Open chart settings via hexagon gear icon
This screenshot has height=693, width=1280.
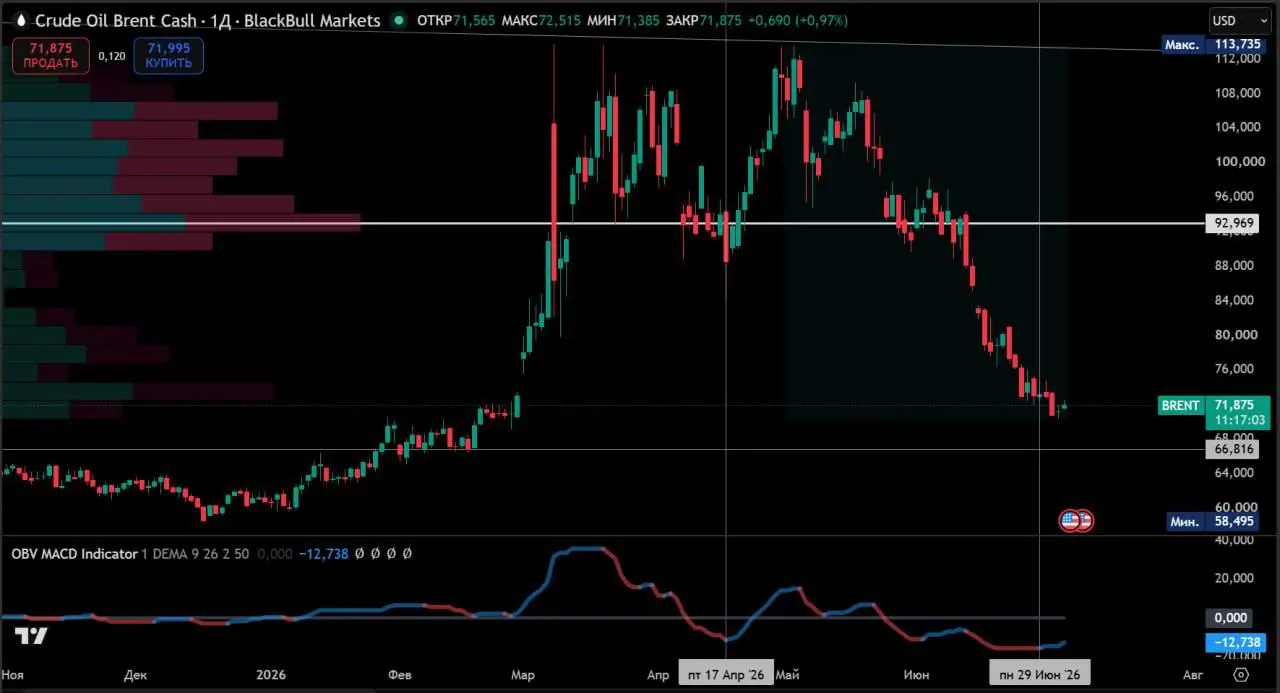1241,675
